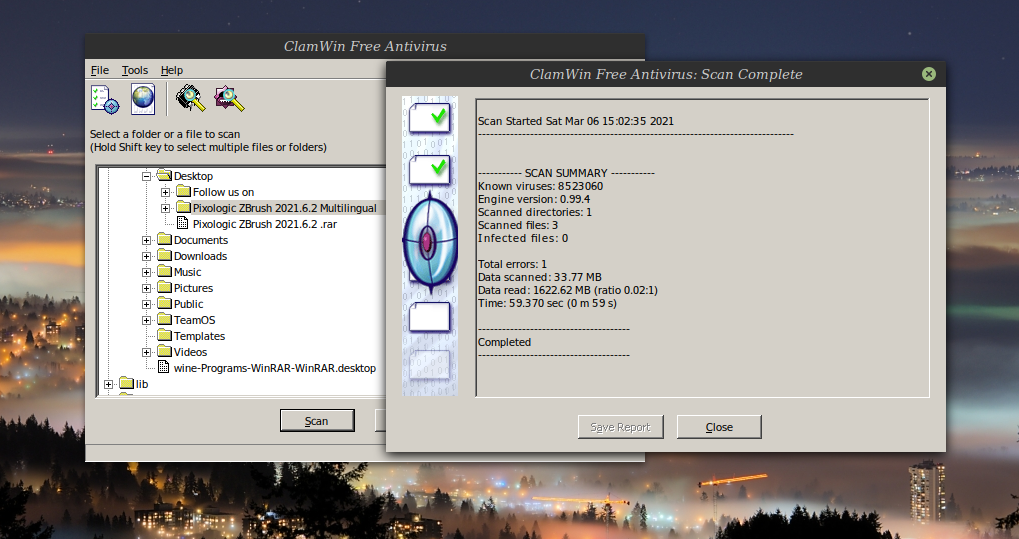Expand the Pictures folder node
The height and width of the screenshot is (539, 1019).
point(146,288)
